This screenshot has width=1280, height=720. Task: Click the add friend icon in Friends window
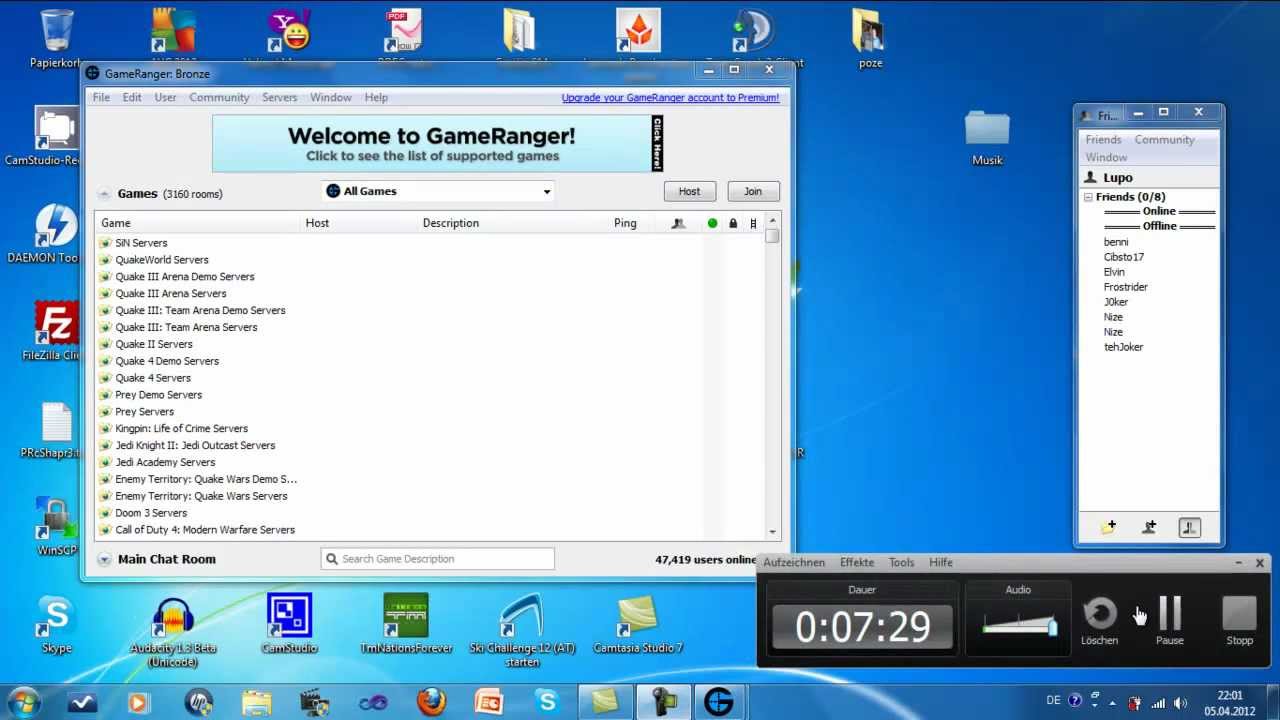[1149, 527]
